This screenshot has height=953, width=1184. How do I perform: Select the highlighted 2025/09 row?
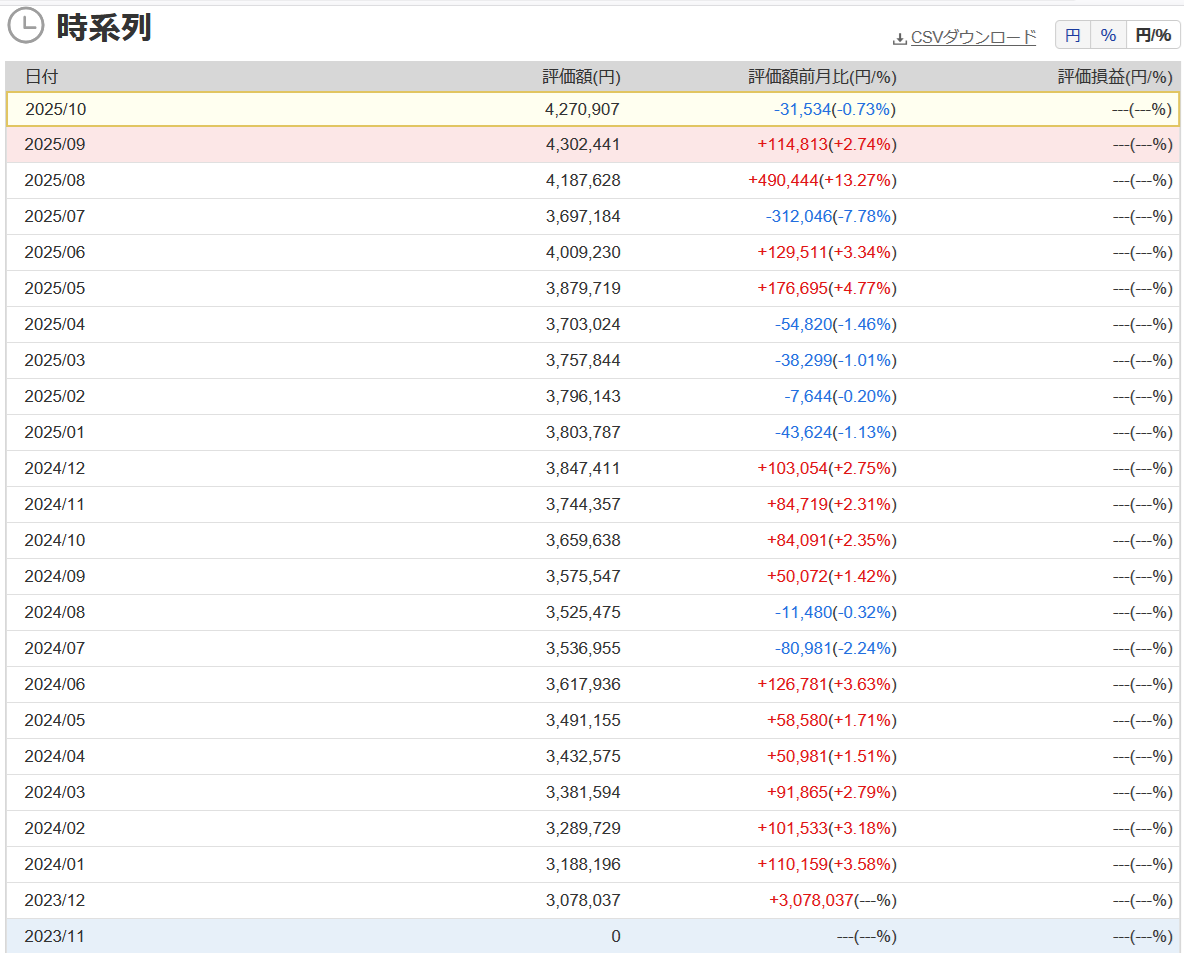(592, 145)
